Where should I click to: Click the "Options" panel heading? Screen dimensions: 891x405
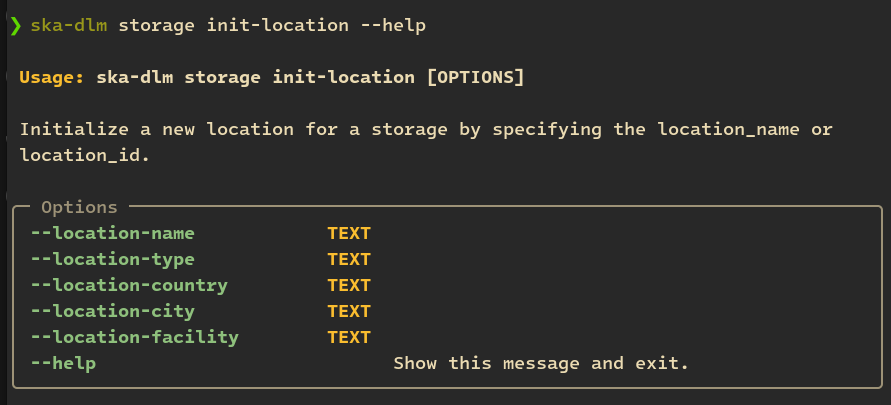(79, 208)
